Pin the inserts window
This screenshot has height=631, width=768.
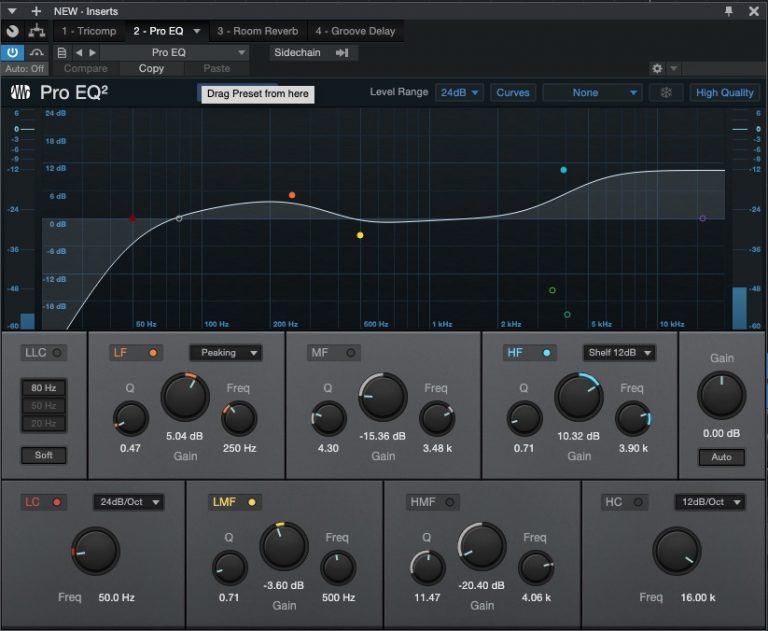[x=729, y=11]
